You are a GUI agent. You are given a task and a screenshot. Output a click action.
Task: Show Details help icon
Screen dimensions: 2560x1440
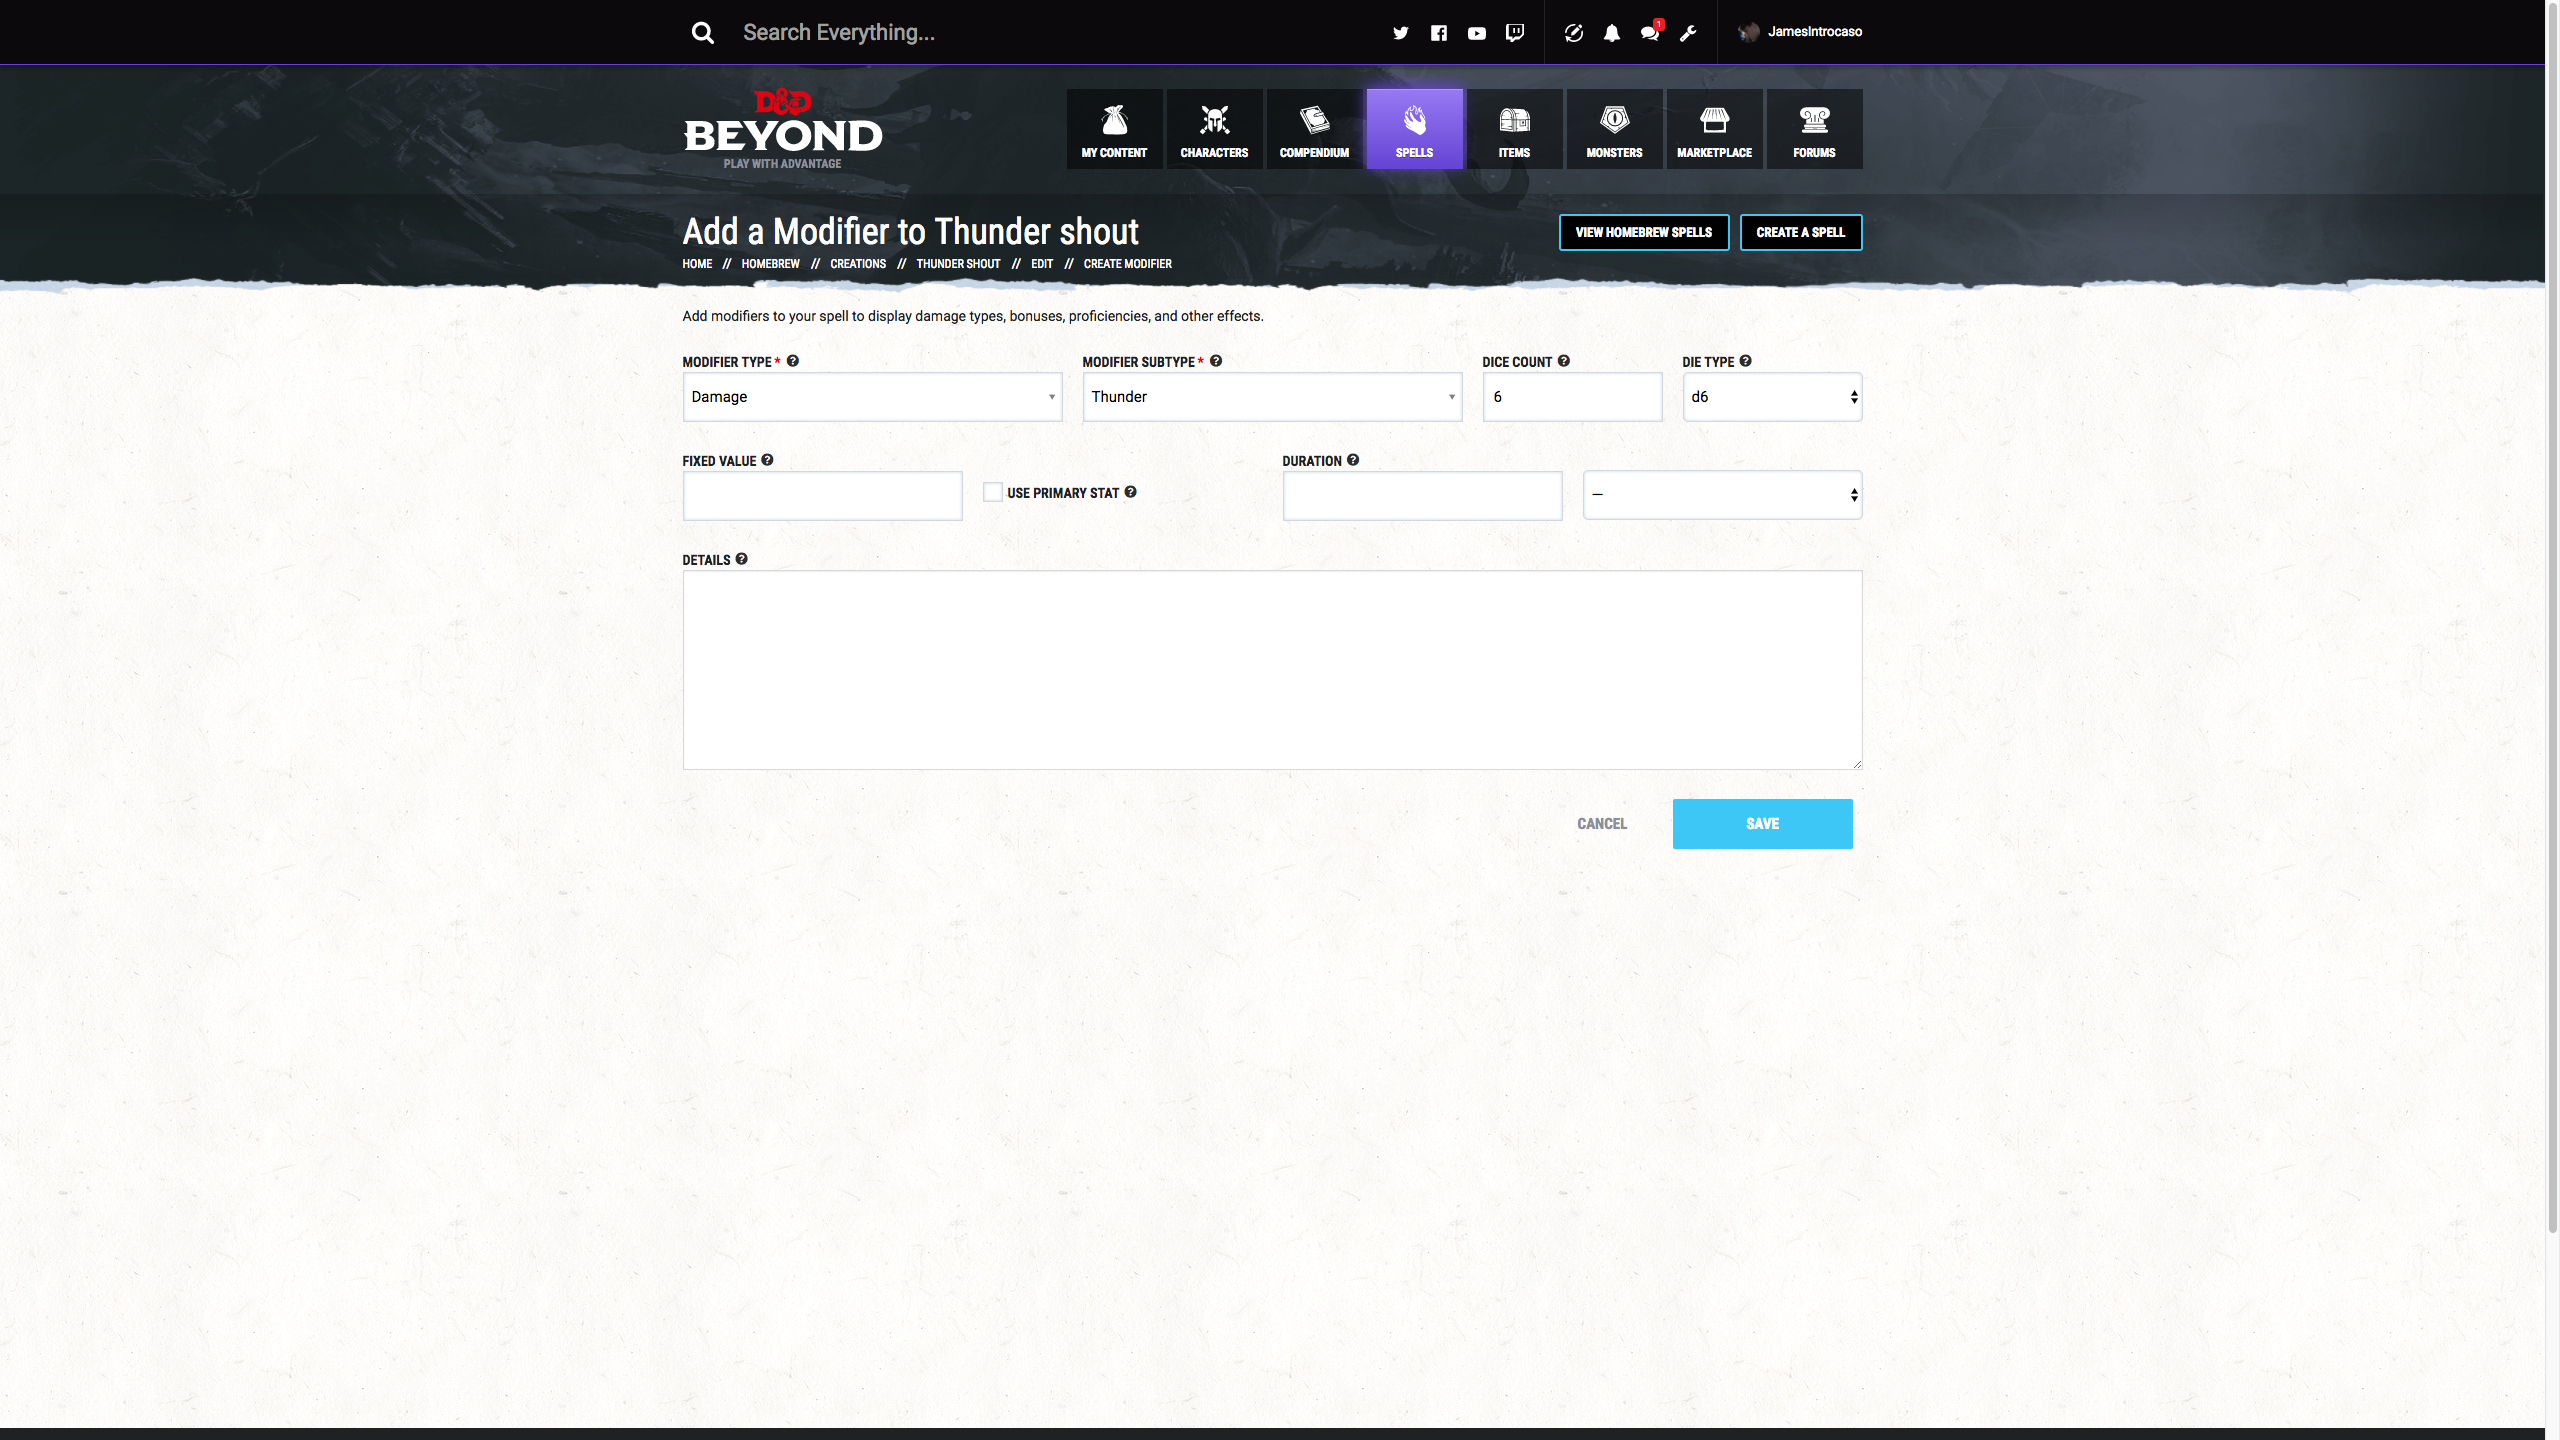click(742, 559)
